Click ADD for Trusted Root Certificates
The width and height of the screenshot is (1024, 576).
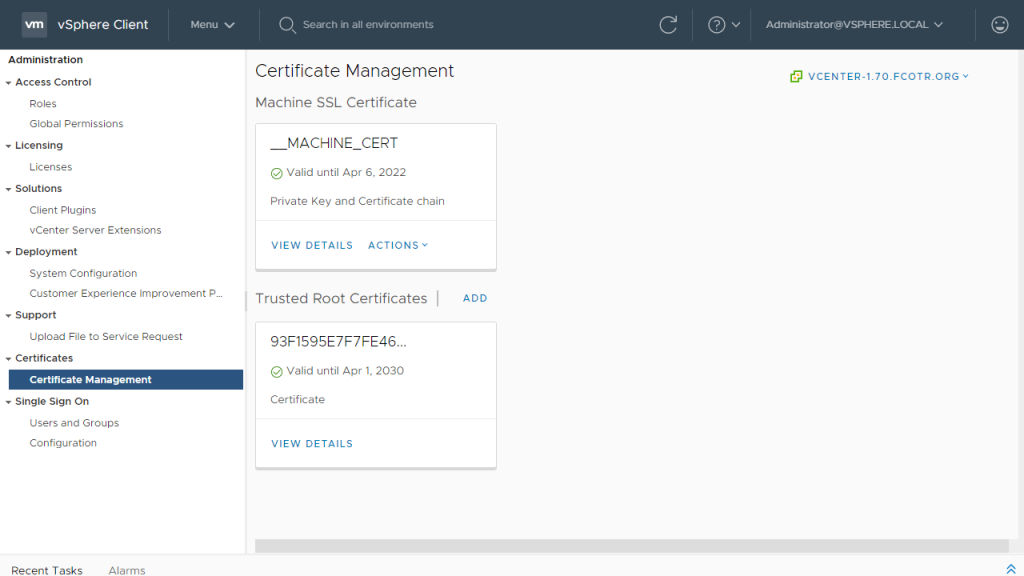[x=475, y=298]
